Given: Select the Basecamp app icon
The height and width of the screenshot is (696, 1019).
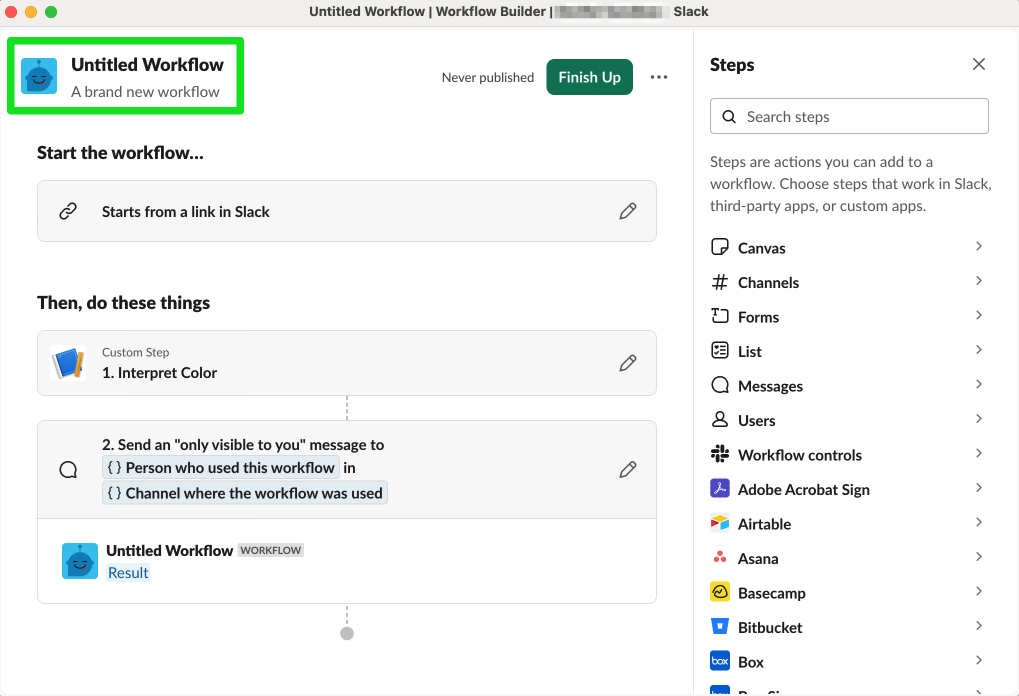Looking at the screenshot, I should tap(719, 592).
